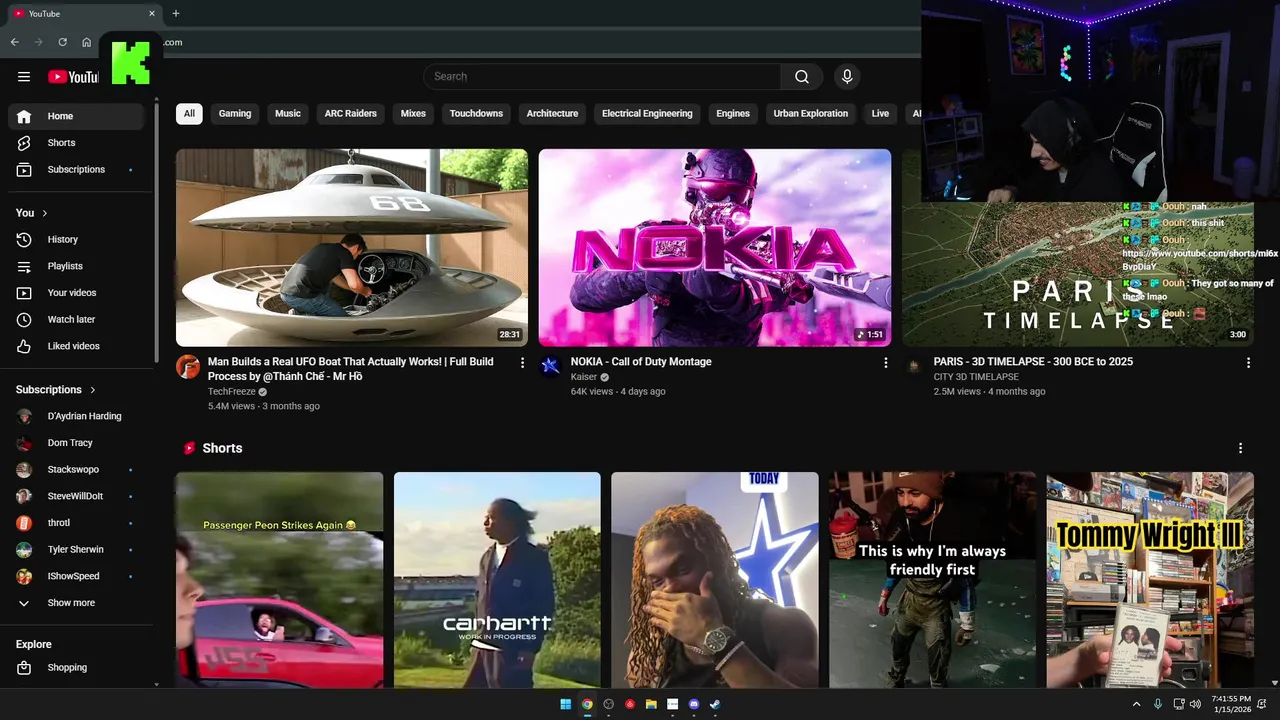Screen dimensions: 1280x720
Task: Click TechFreeze channel avatar
Action: click(188, 367)
